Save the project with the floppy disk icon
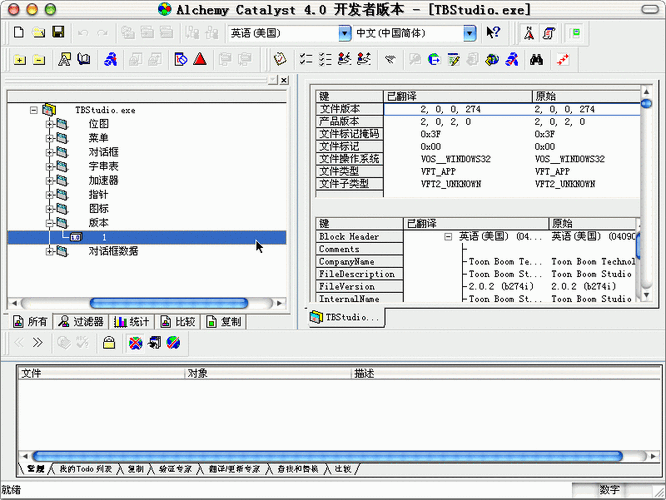The height and width of the screenshot is (500, 666). [x=58, y=32]
